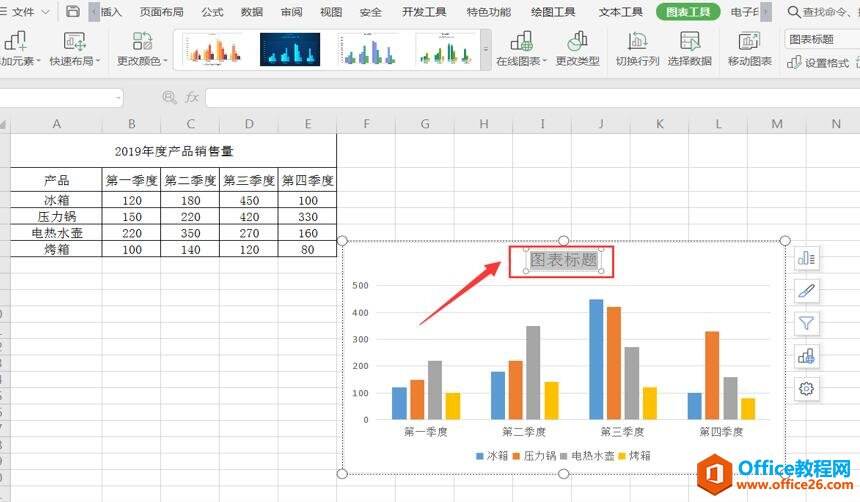Open the Page Layout (页面布局) tab
860x502 pixels.
[161, 12]
